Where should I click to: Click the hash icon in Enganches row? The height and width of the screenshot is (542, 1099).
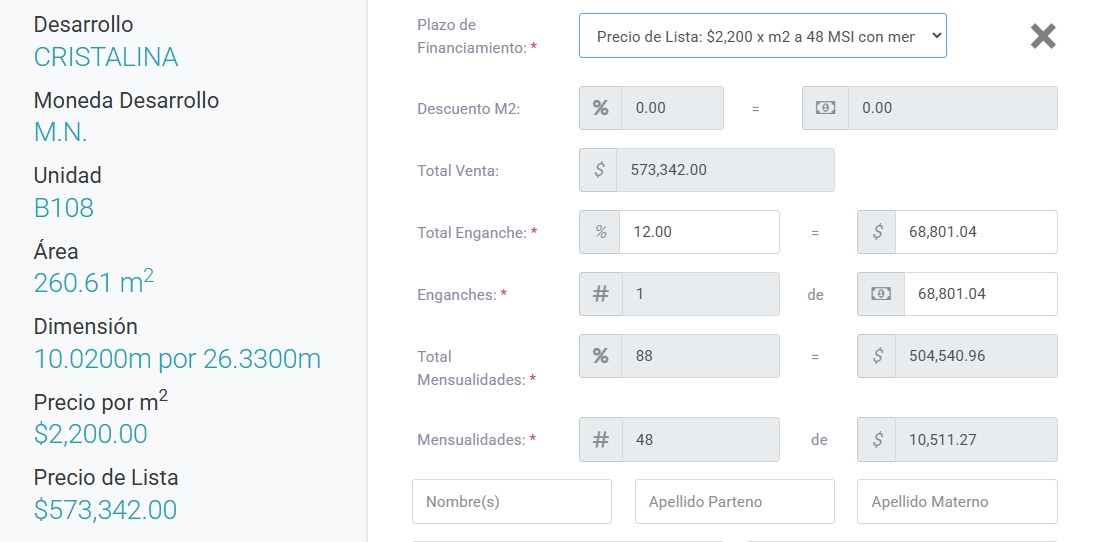(x=601, y=294)
